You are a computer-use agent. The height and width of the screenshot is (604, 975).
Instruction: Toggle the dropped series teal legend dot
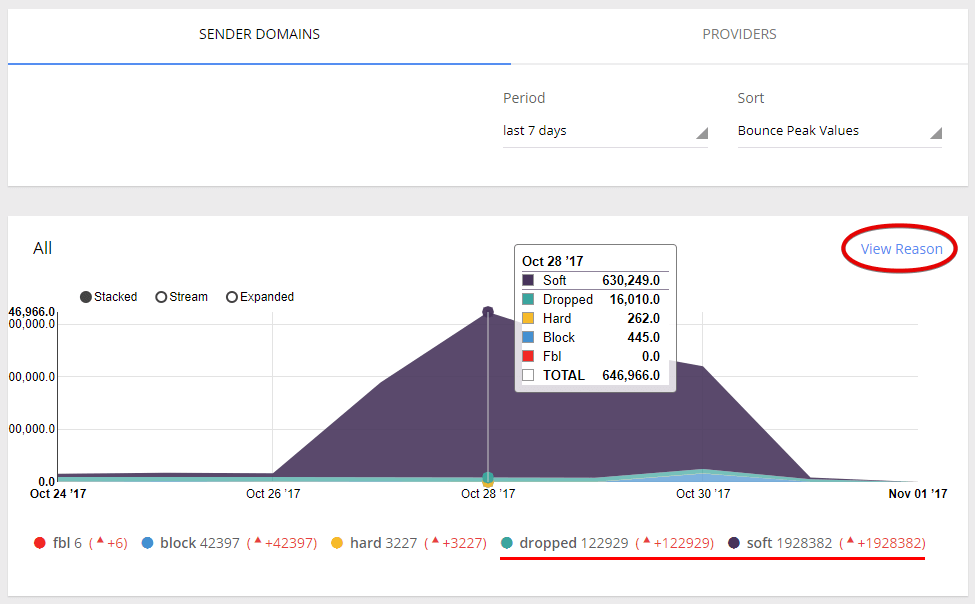click(x=507, y=543)
